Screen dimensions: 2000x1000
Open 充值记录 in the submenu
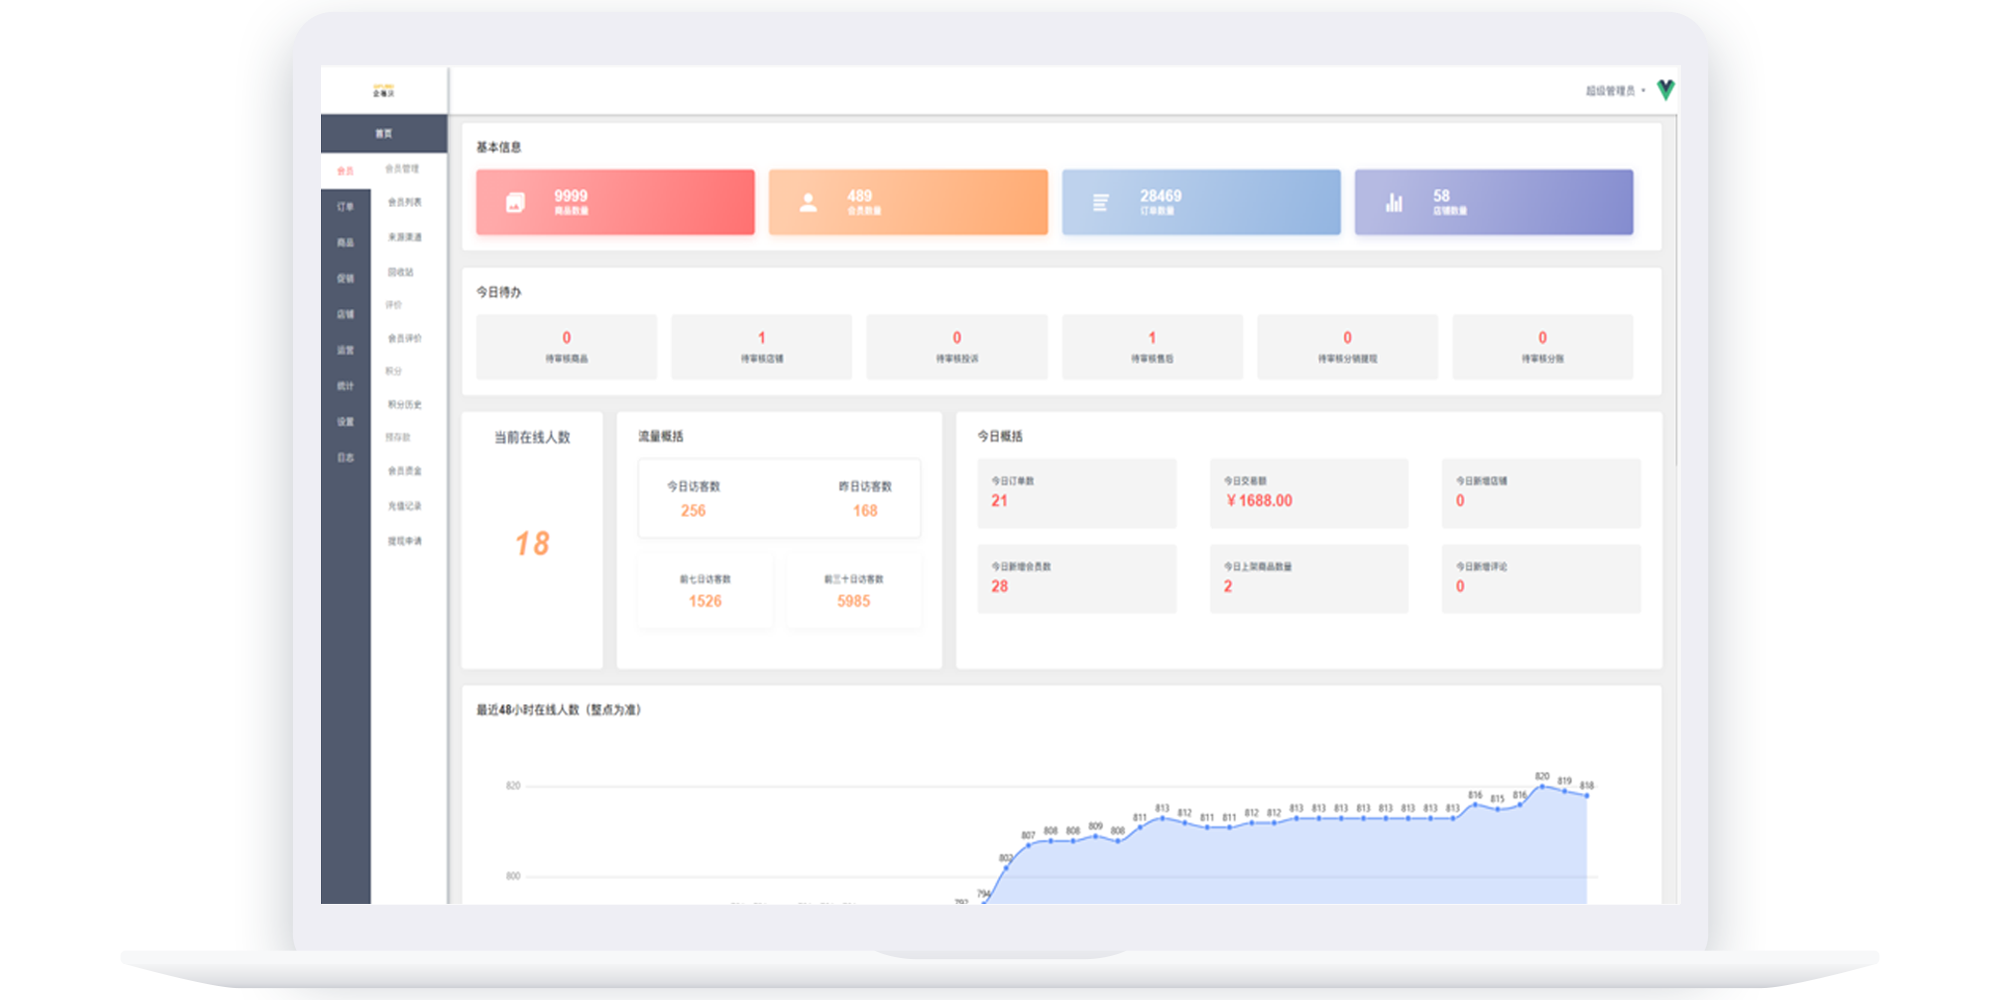point(404,506)
